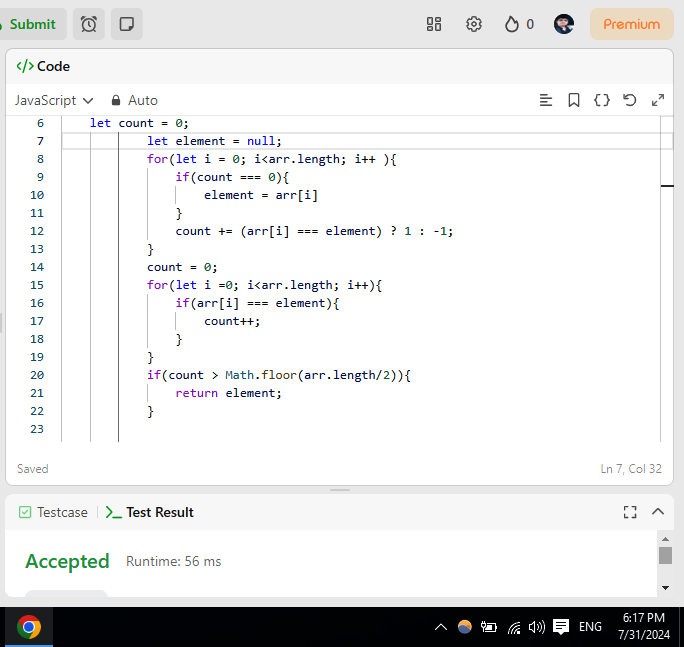Click the Accepted result text
This screenshot has width=684, height=647.
click(x=67, y=561)
